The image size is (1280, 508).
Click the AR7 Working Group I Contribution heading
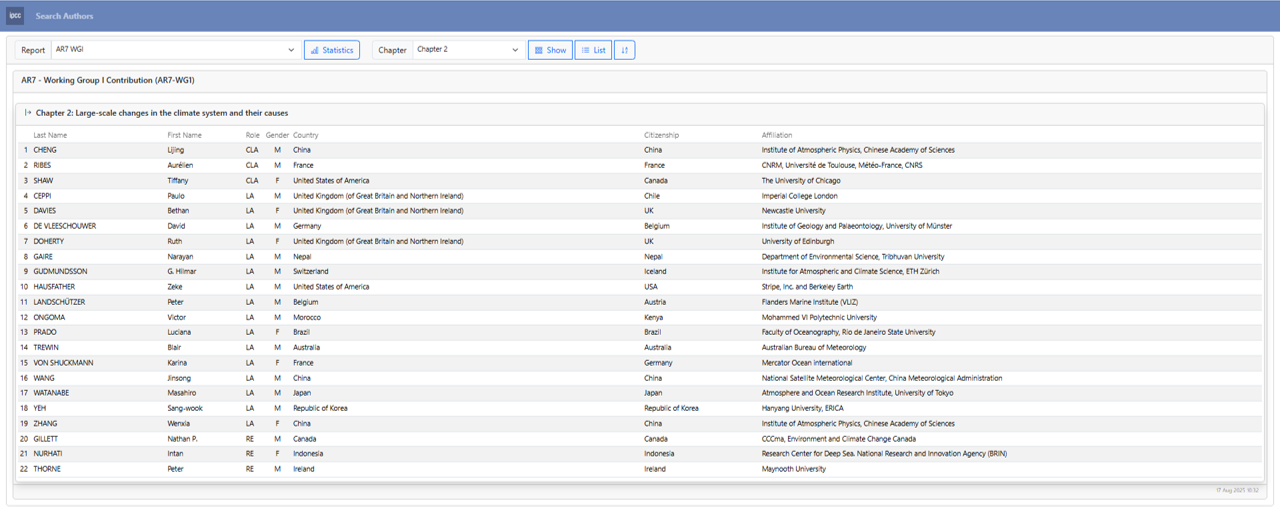107,80
